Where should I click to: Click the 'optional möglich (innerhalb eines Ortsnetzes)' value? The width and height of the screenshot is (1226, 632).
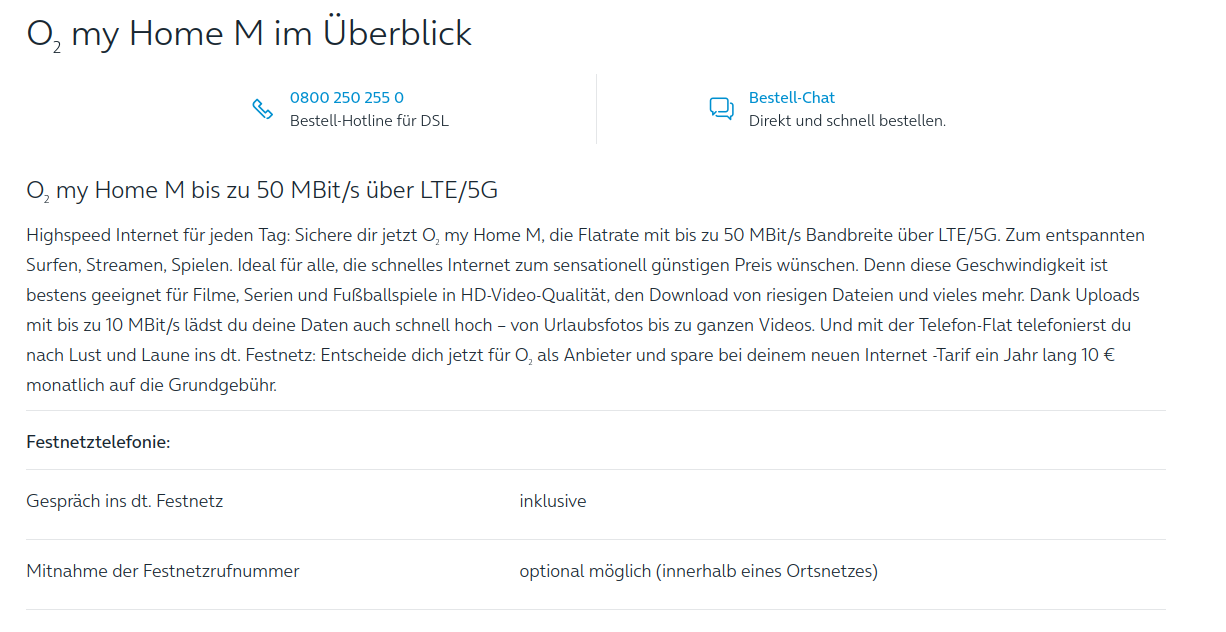coord(699,571)
